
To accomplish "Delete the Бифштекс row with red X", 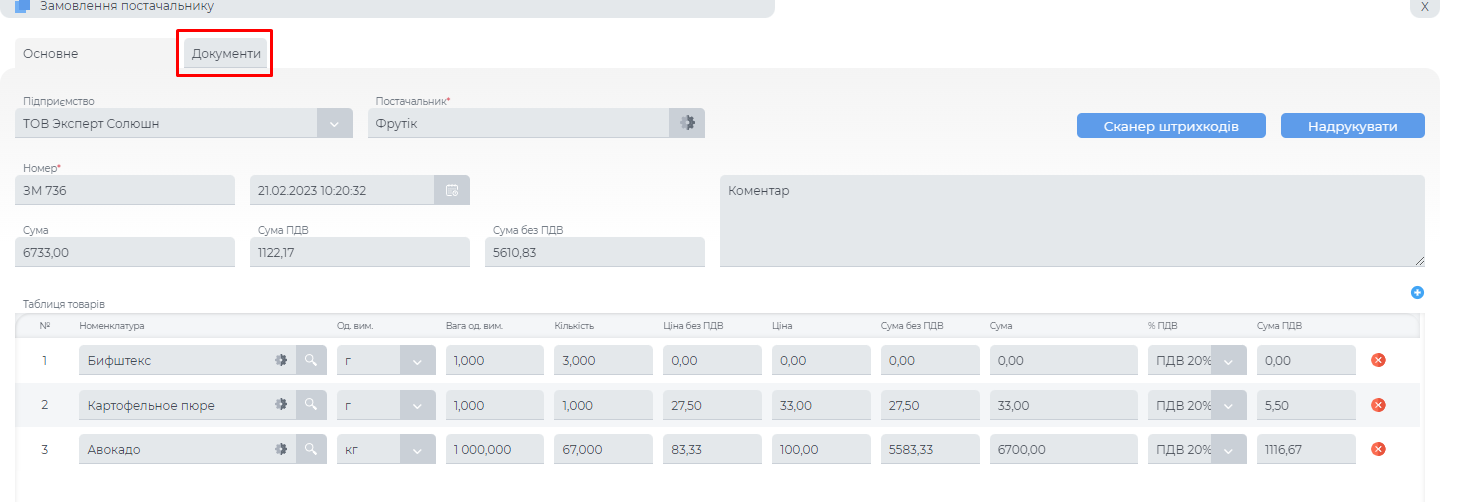I will coord(1378,360).
